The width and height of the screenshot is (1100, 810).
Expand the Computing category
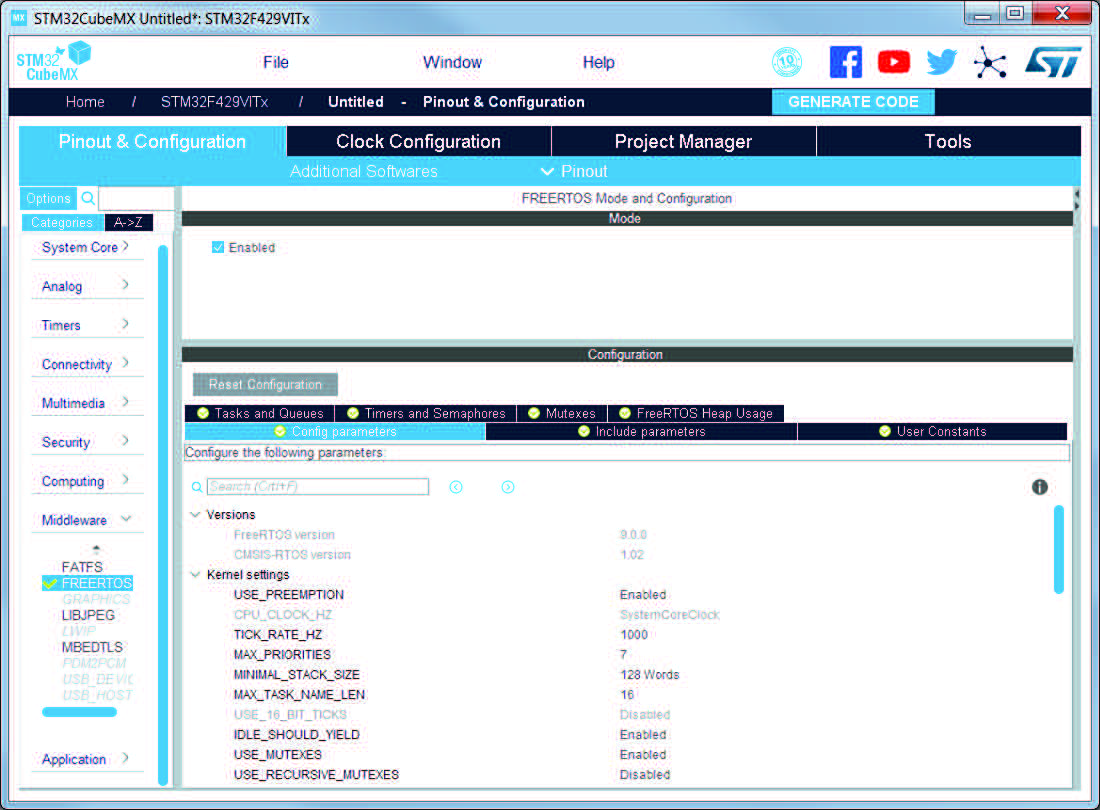pyautogui.click(x=86, y=481)
